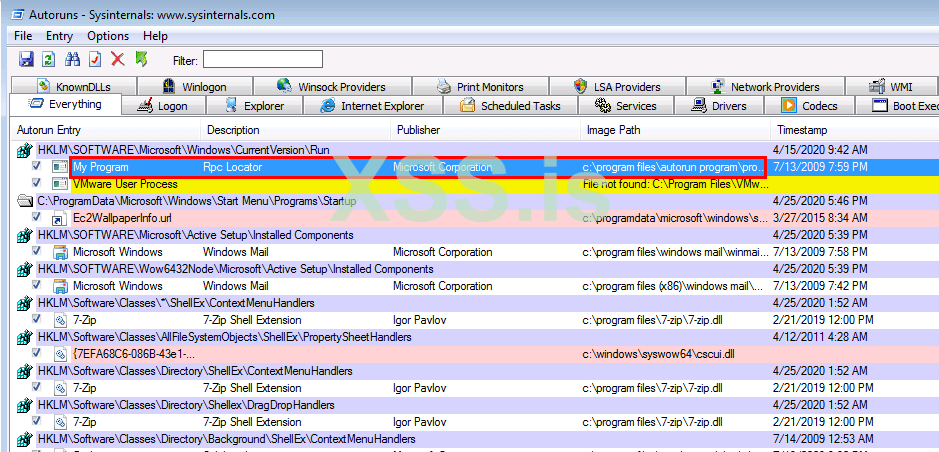Sort by Autorun Entry column header

[x=105, y=130]
